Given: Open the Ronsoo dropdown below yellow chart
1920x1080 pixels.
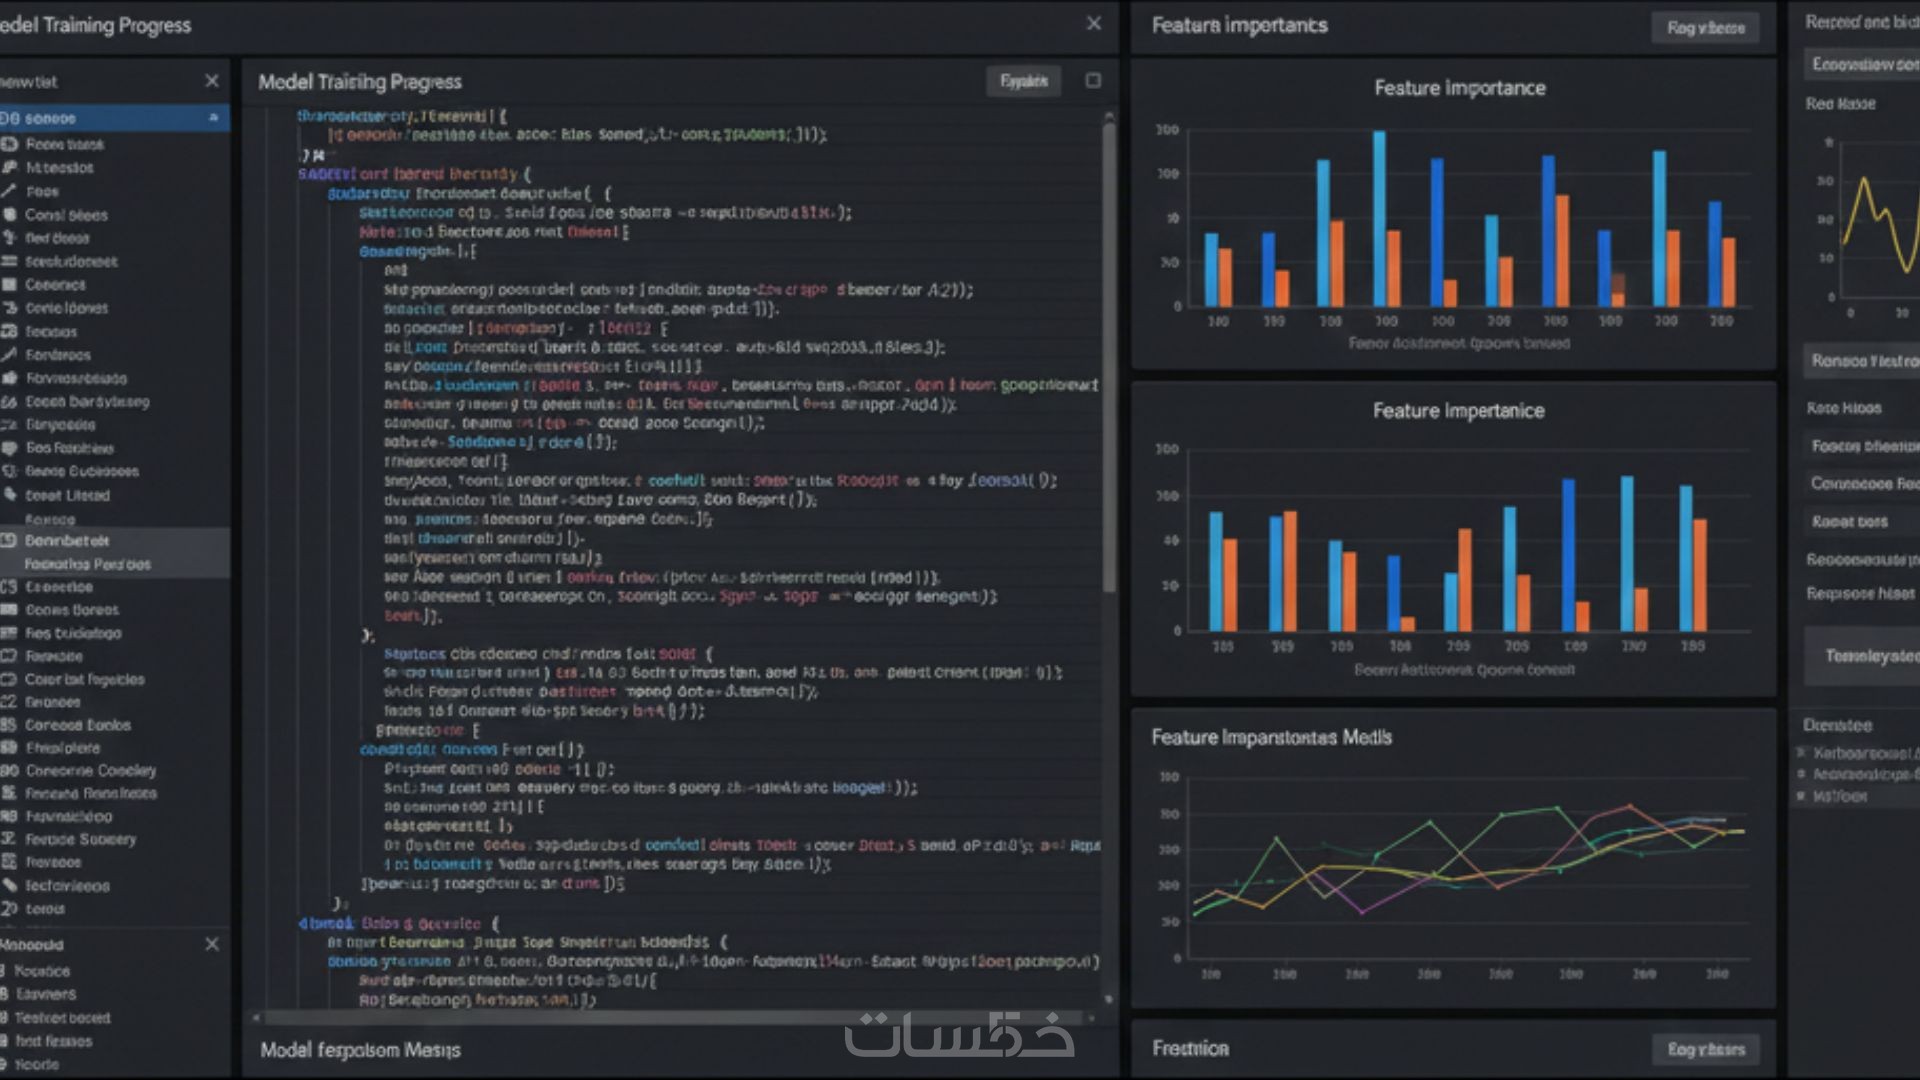Looking at the screenshot, I should (x=1862, y=361).
